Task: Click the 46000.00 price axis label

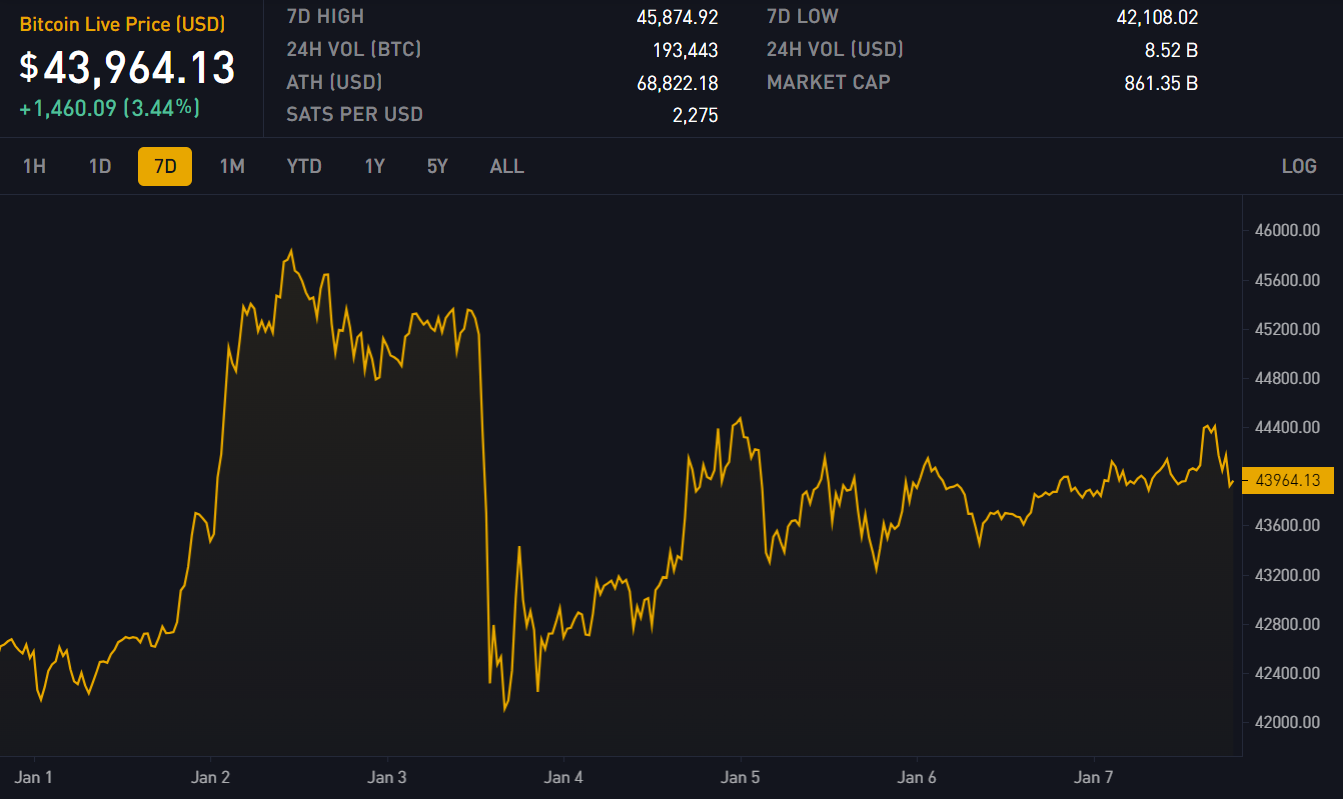Action: 1287,231
